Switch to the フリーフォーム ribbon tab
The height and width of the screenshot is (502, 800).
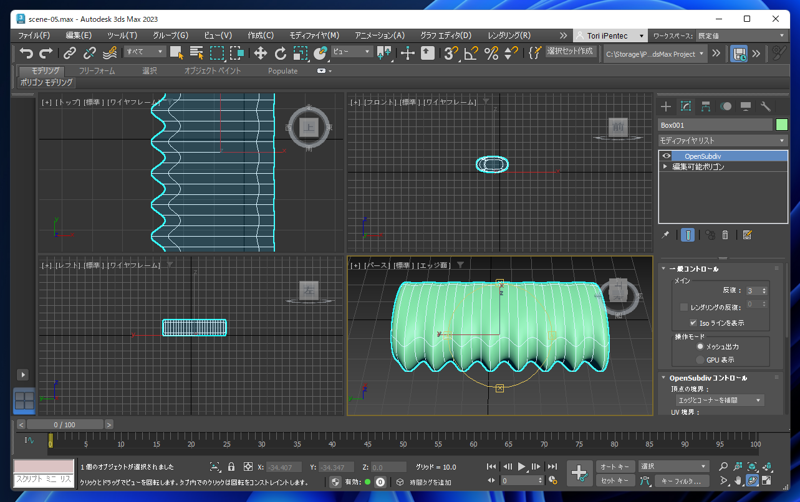[97, 71]
